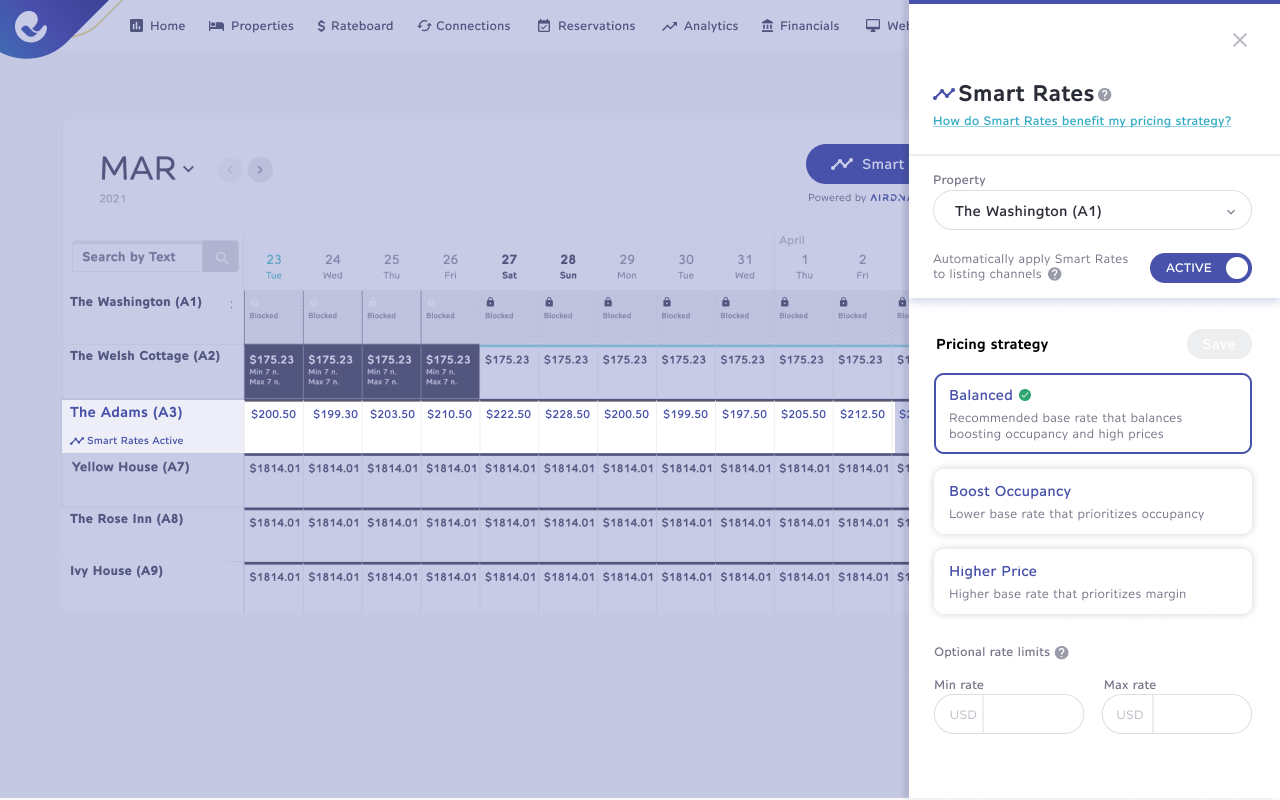Click Washington Blocked cell for Tue 23

[274, 317]
